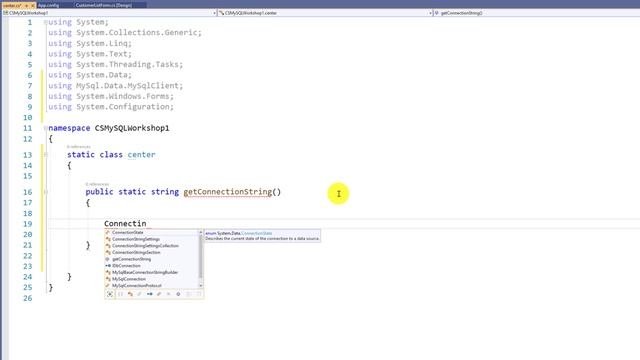Collapse the getConnectionString method block
Viewport: 640px width, 360px height.
point(45,192)
